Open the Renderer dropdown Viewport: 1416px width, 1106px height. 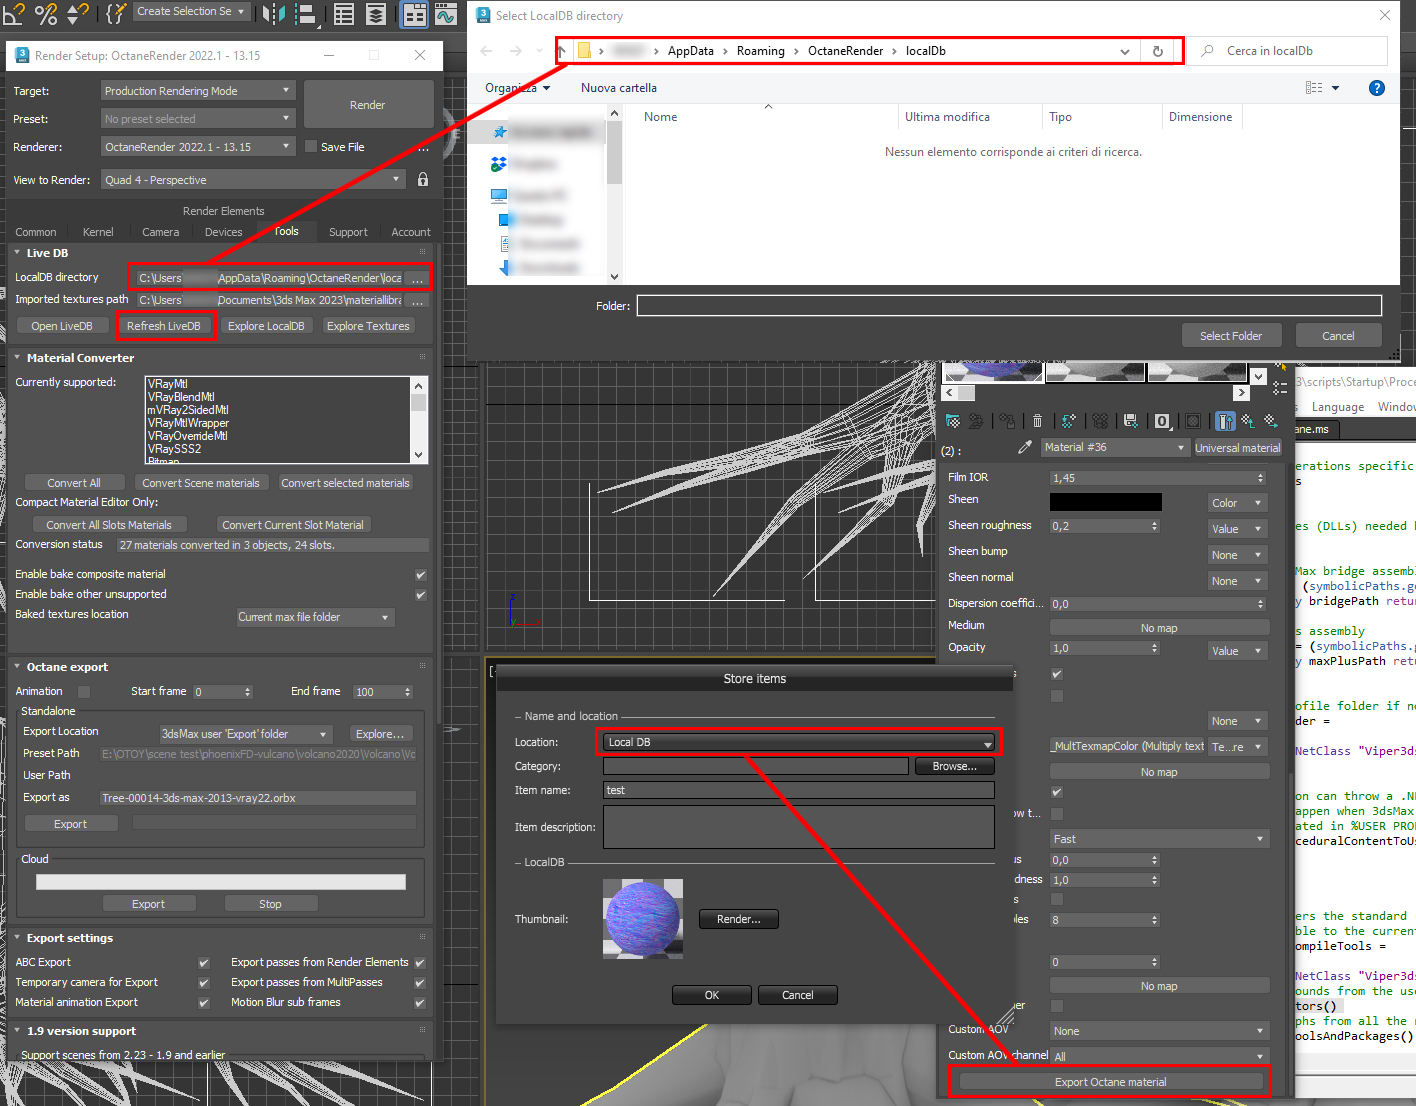pos(198,147)
